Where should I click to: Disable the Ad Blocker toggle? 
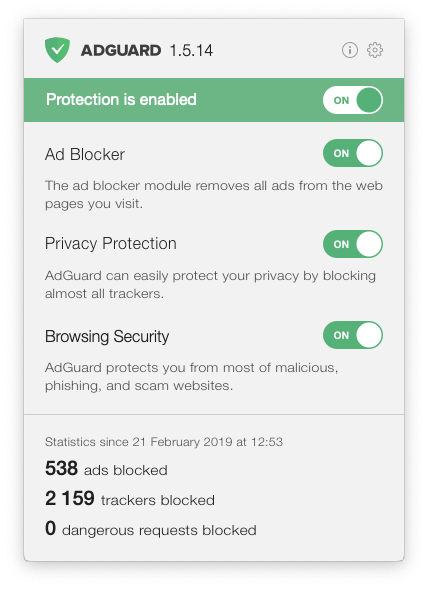pyautogui.click(x=353, y=153)
